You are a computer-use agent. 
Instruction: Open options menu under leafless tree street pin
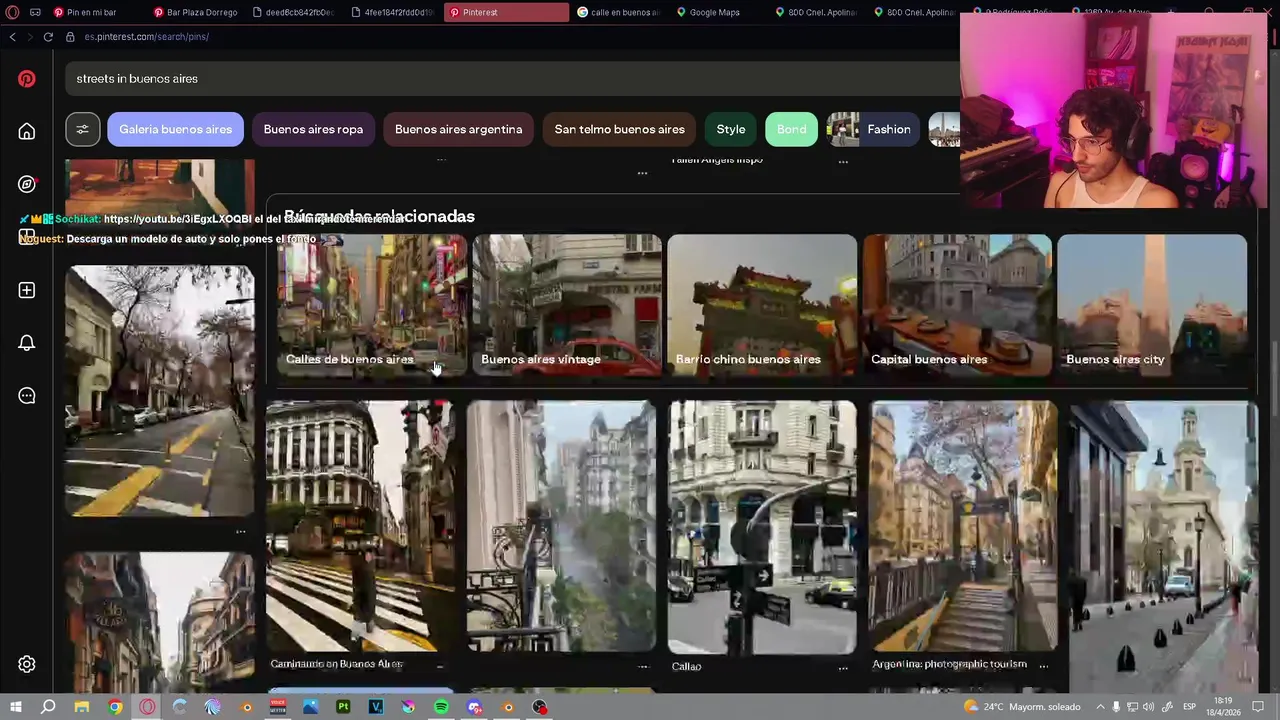240,531
